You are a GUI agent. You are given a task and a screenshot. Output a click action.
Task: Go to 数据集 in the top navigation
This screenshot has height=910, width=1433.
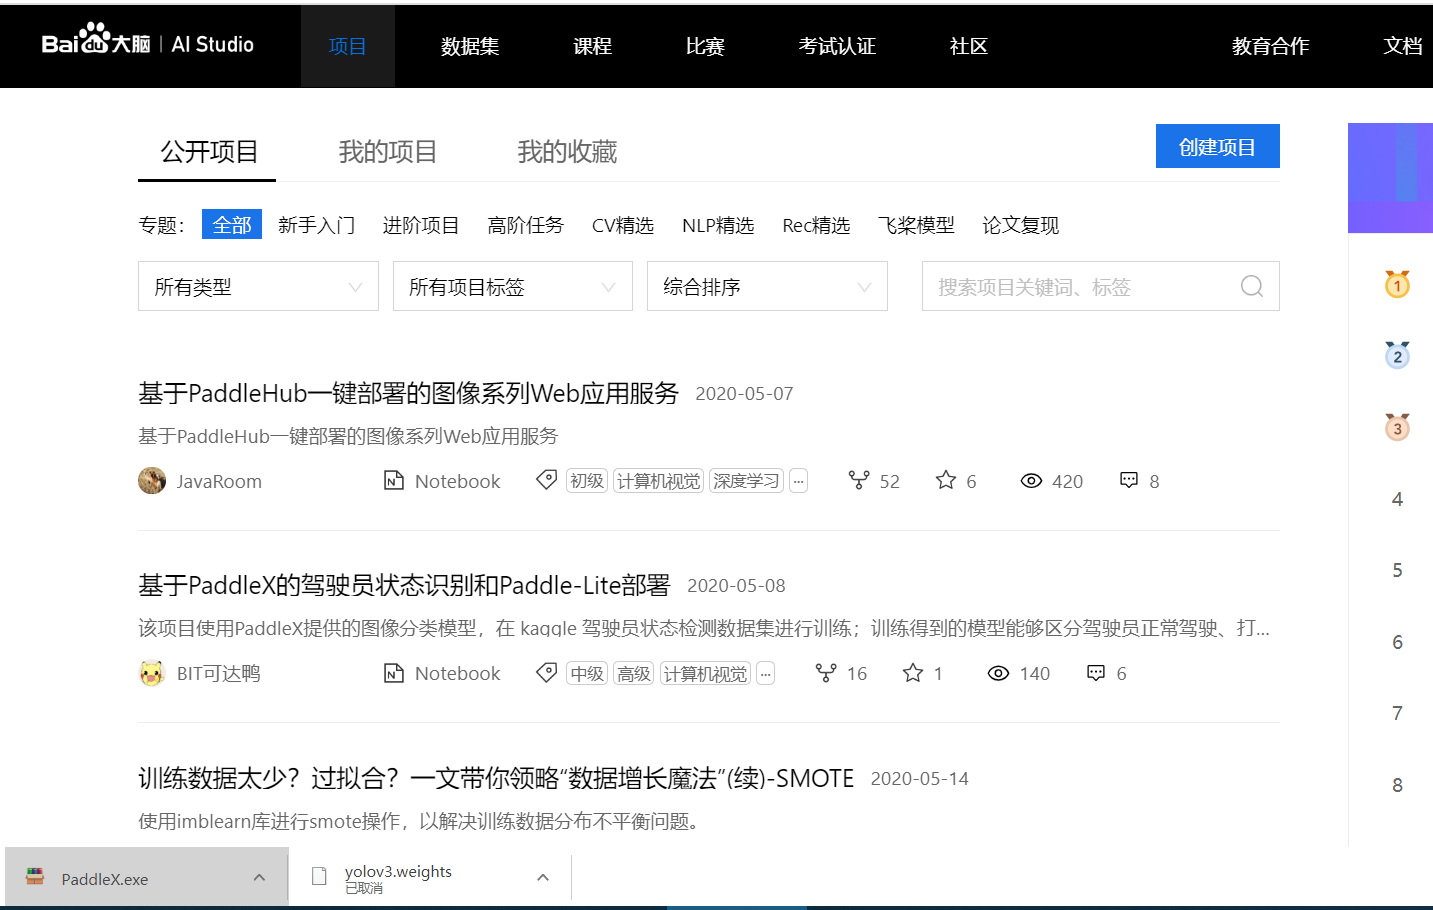pyautogui.click(x=470, y=46)
